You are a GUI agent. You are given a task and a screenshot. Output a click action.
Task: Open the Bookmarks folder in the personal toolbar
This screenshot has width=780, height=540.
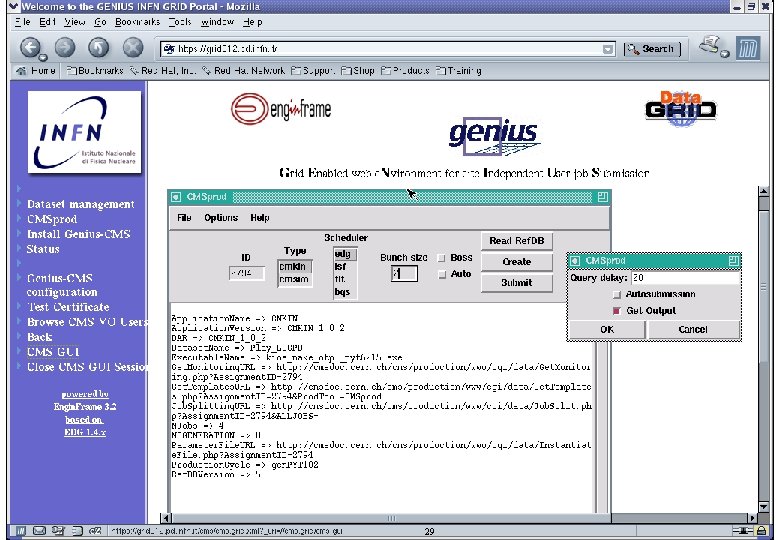(x=95, y=71)
